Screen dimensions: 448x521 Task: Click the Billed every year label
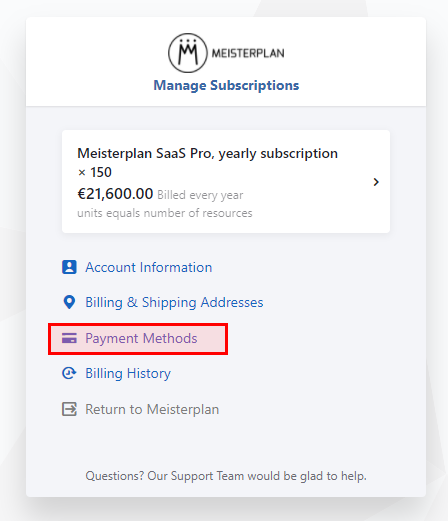pyautogui.click(x=200, y=195)
